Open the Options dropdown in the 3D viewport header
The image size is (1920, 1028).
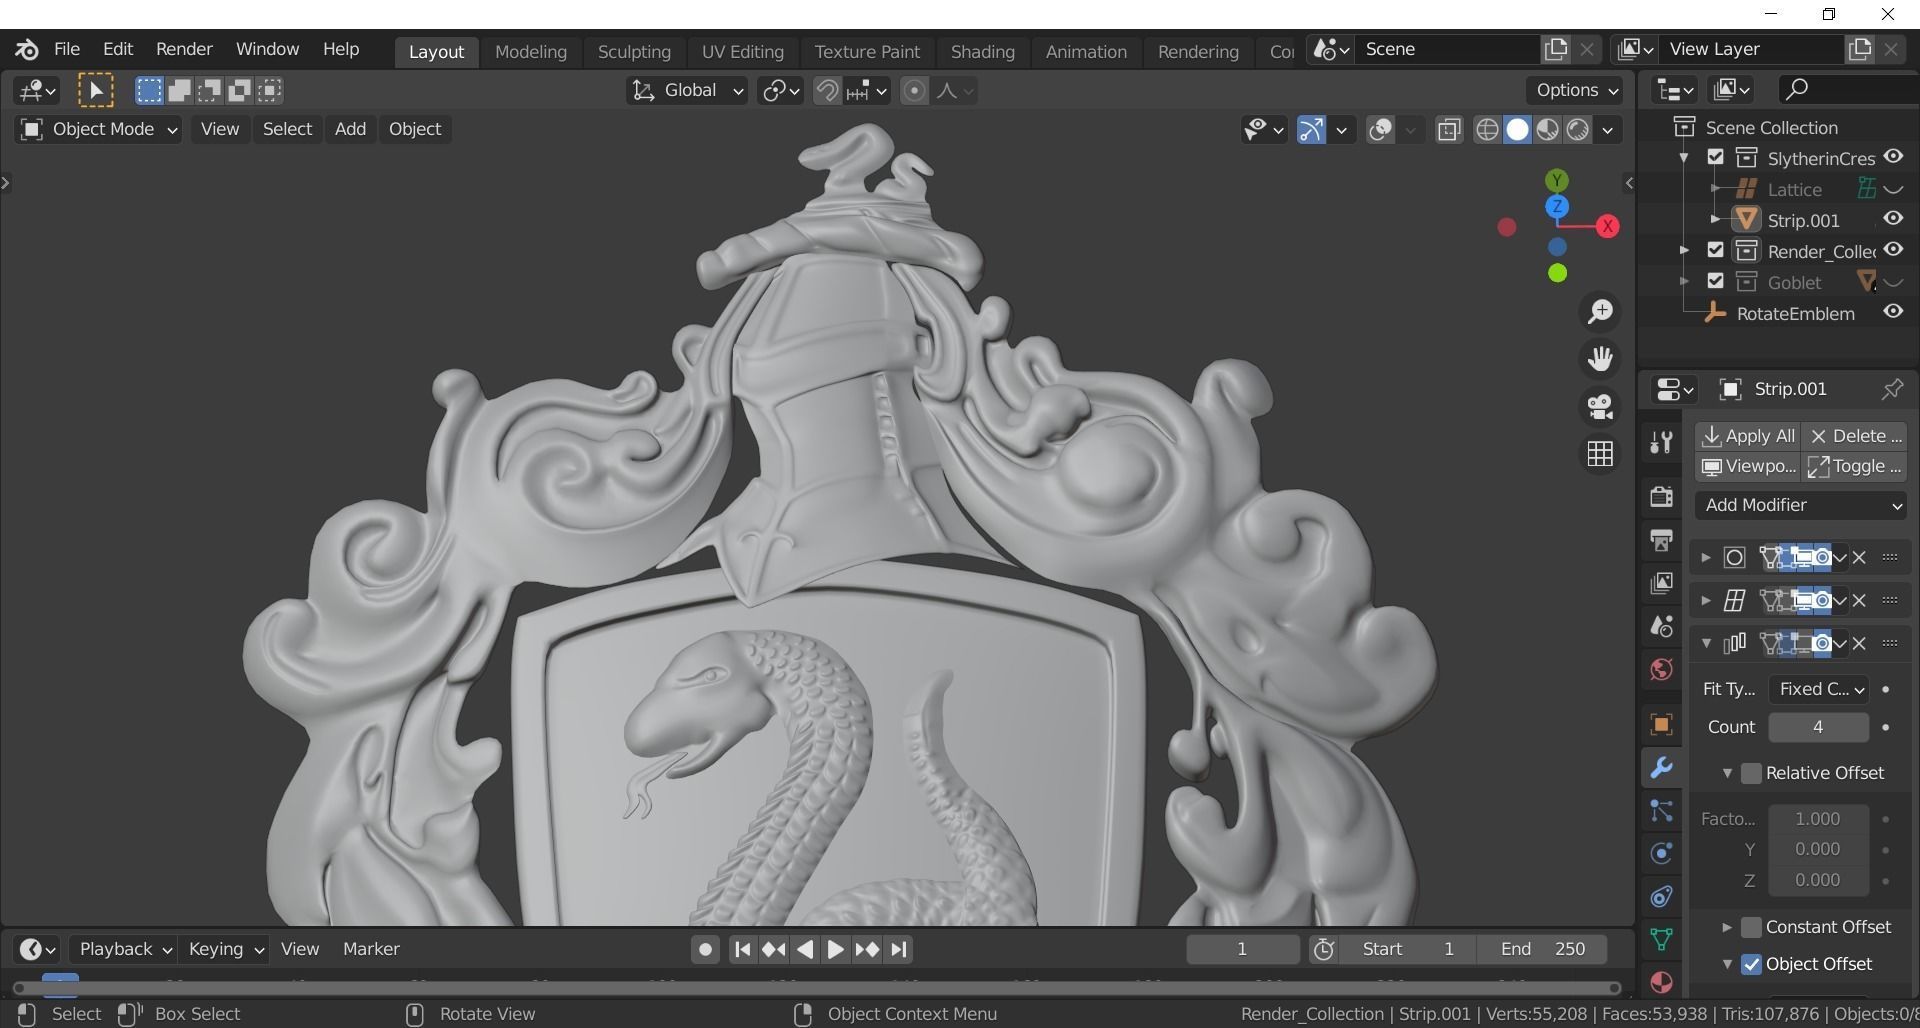coord(1576,90)
